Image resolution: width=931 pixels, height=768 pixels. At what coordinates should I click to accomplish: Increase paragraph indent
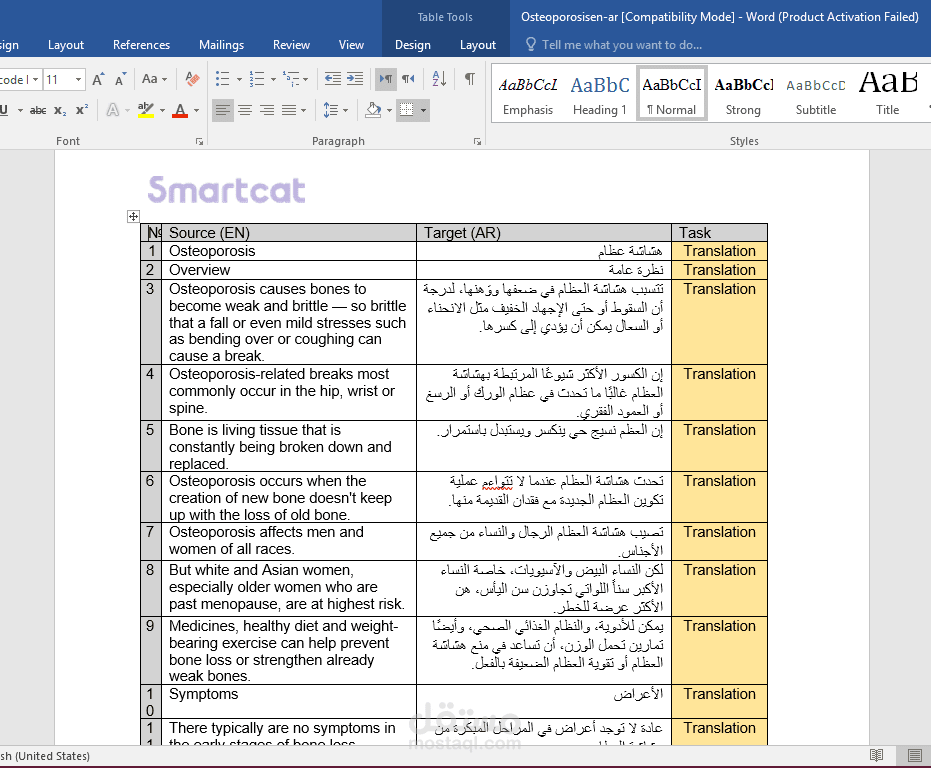point(355,79)
